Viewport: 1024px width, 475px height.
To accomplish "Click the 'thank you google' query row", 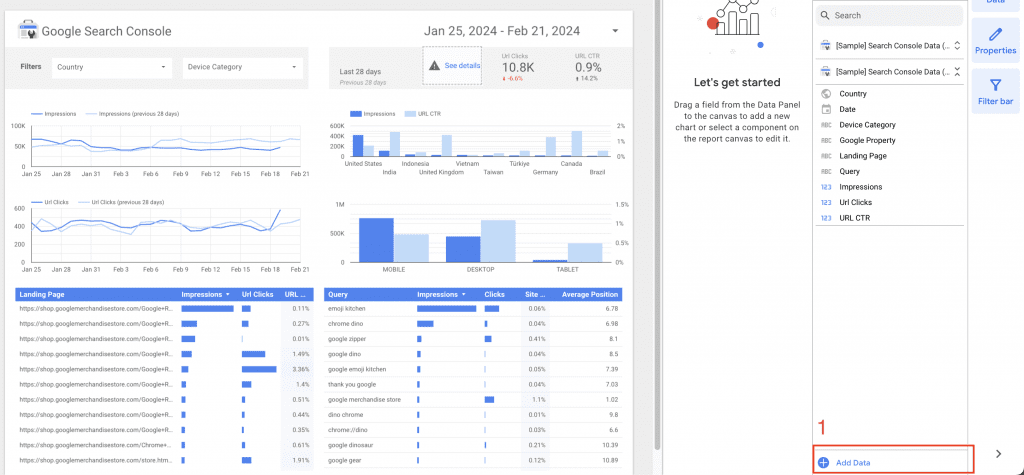I will [x=473, y=384].
